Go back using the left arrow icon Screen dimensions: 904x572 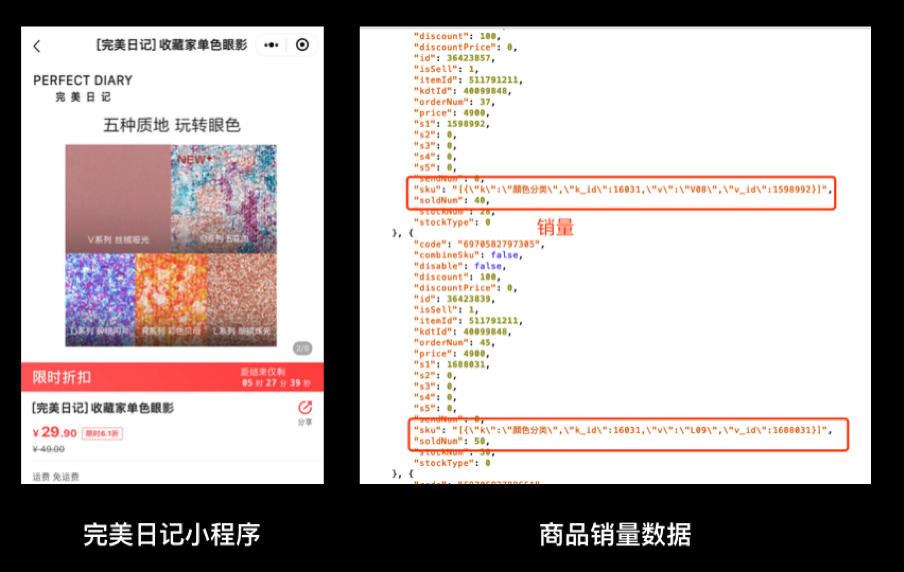[37, 46]
